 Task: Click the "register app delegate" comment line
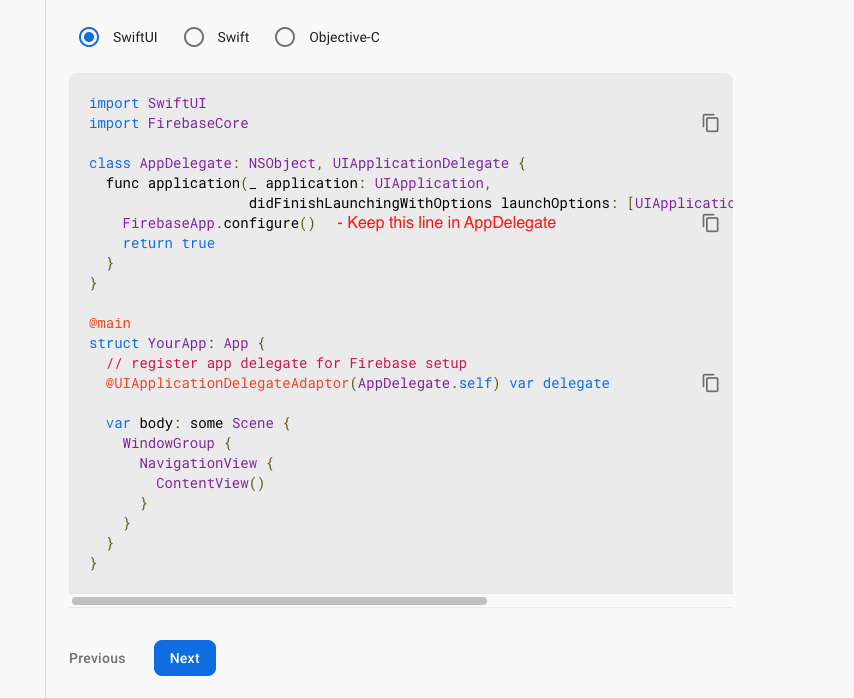click(x=286, y=363)
